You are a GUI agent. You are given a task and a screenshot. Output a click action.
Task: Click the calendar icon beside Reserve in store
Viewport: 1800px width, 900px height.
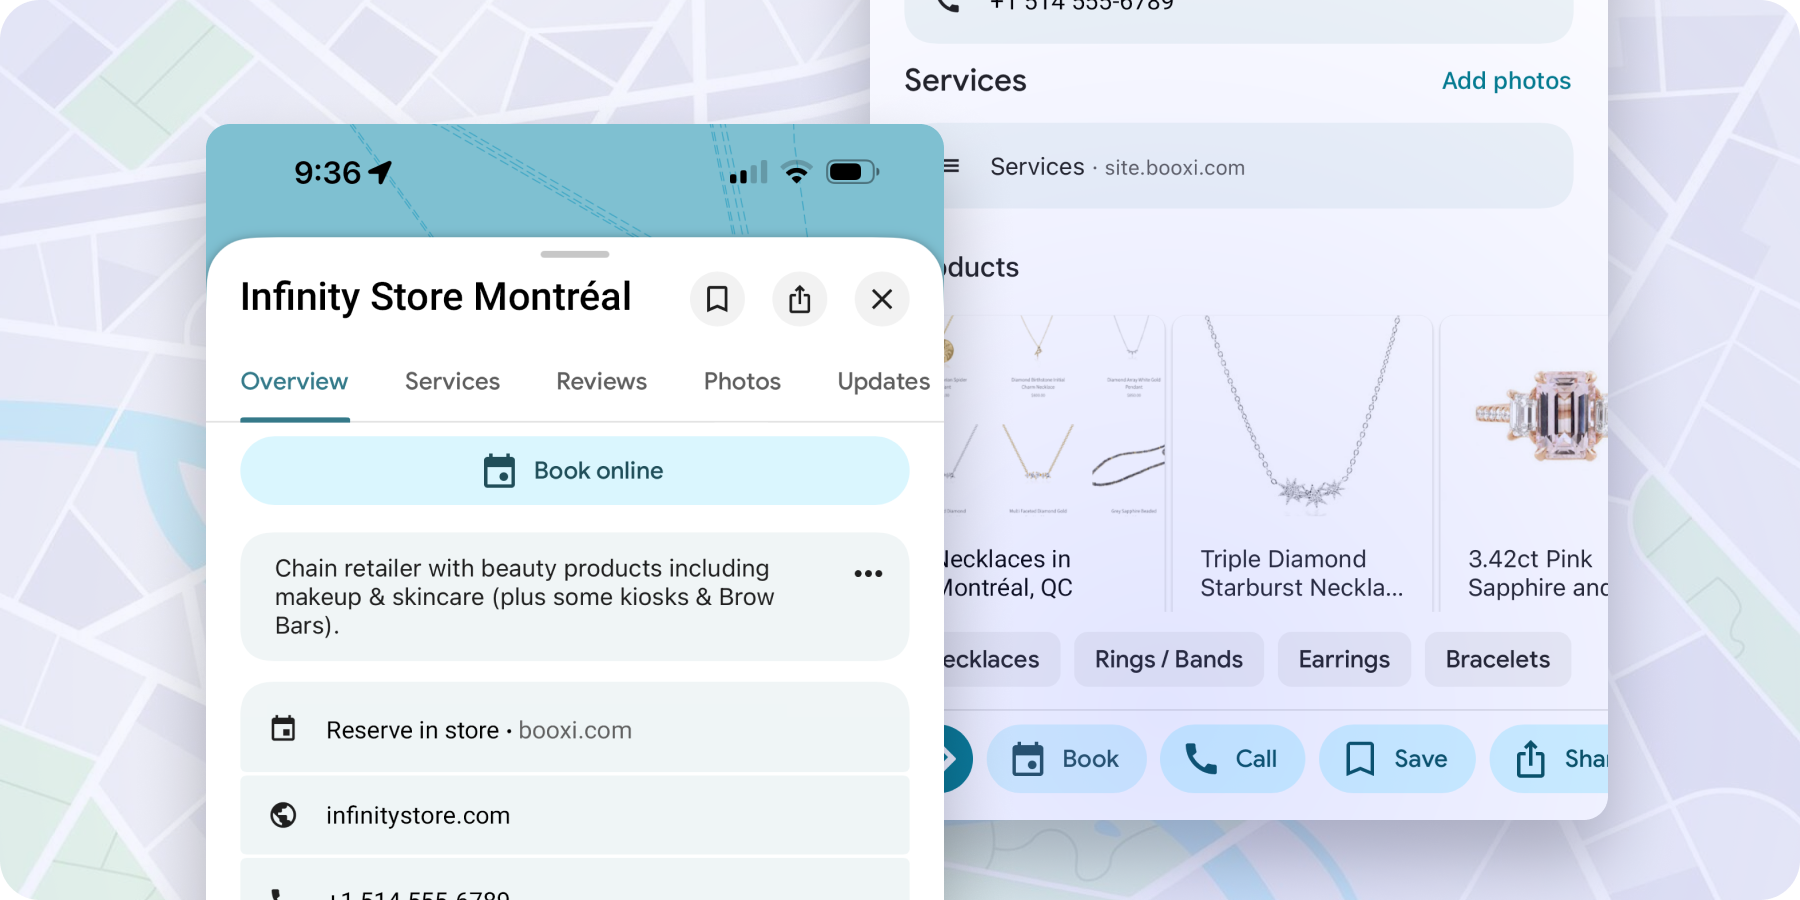pyautogui.click(x=284, y=729)
